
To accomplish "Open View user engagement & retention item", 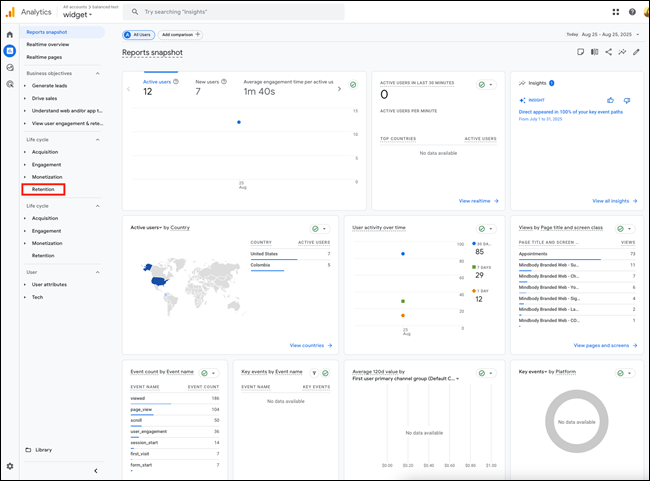I will pyautogui.click(x=67, y=123).
